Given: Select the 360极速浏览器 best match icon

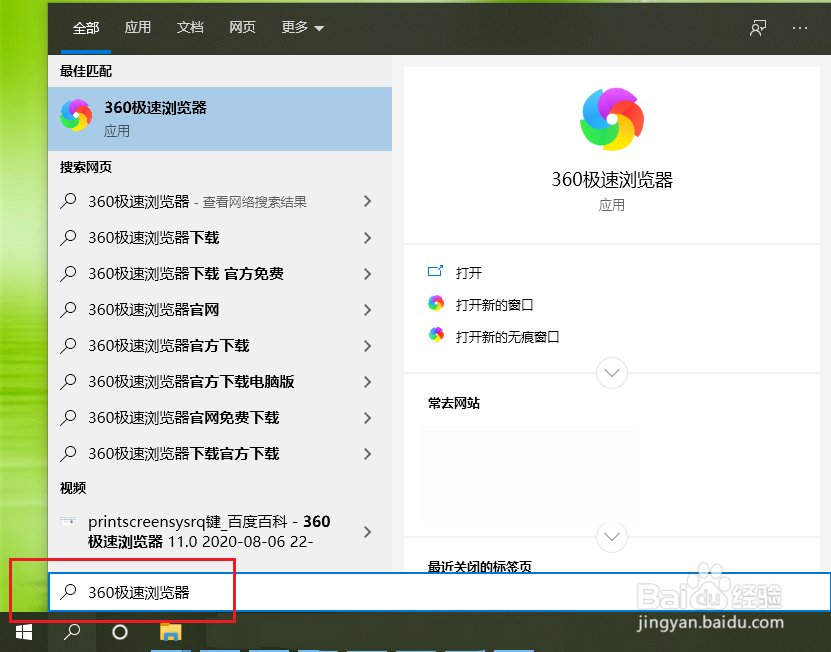Looking at the screenshot, I should [x=76, y=114].
